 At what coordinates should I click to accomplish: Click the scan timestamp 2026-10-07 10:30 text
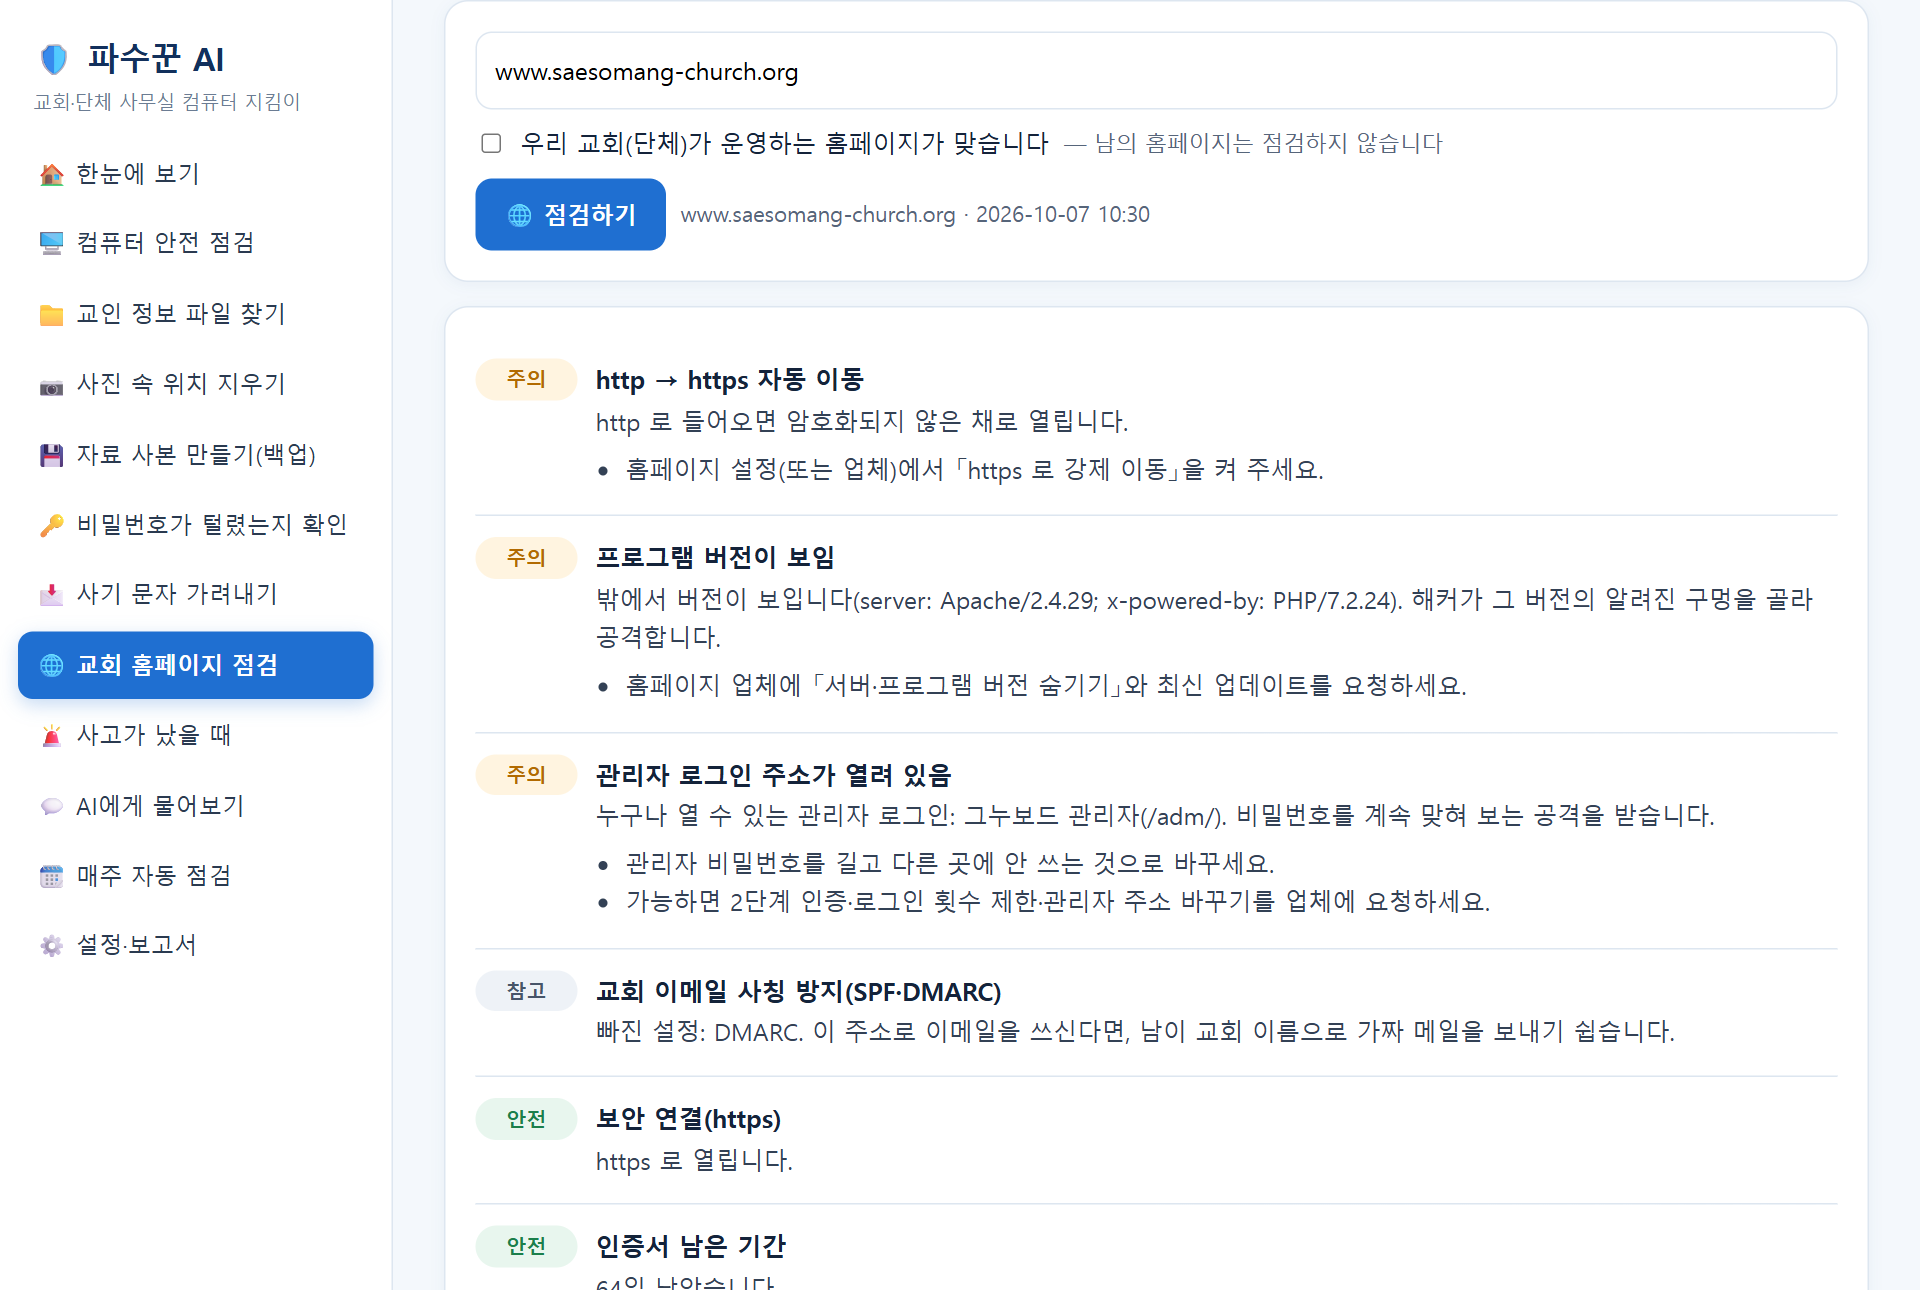click(1062, 215)
